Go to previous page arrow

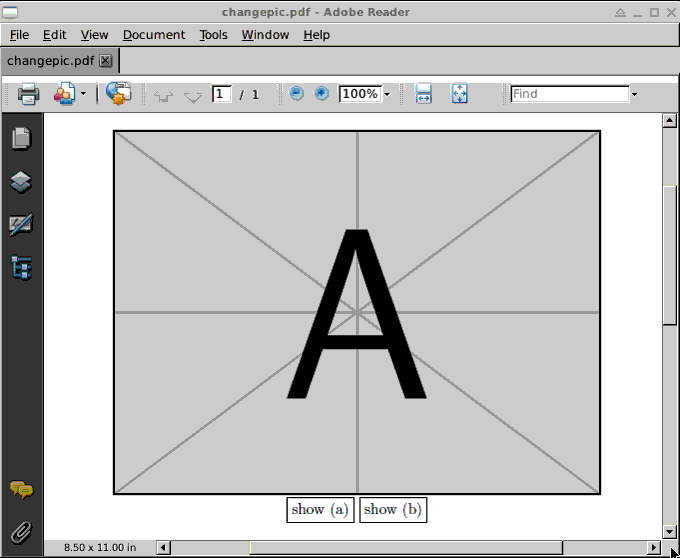coord(163,95)
